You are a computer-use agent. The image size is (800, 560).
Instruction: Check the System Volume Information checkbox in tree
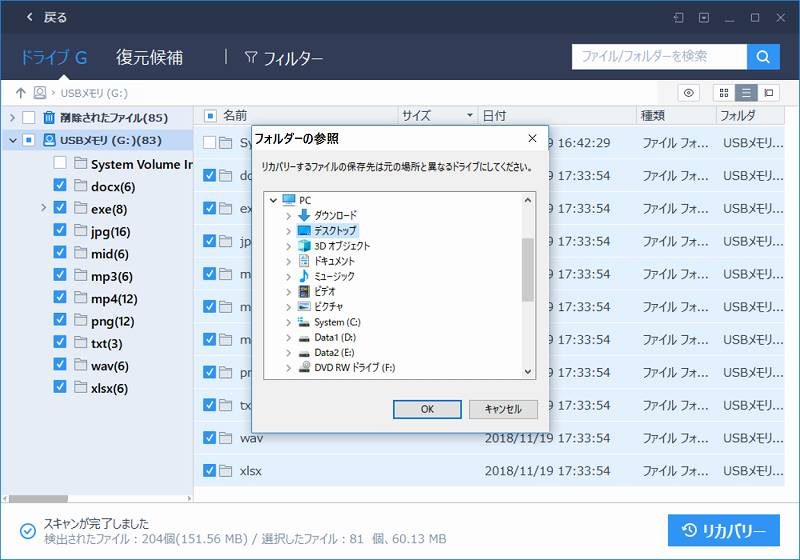pyautogui.click(x=59, y=163)
